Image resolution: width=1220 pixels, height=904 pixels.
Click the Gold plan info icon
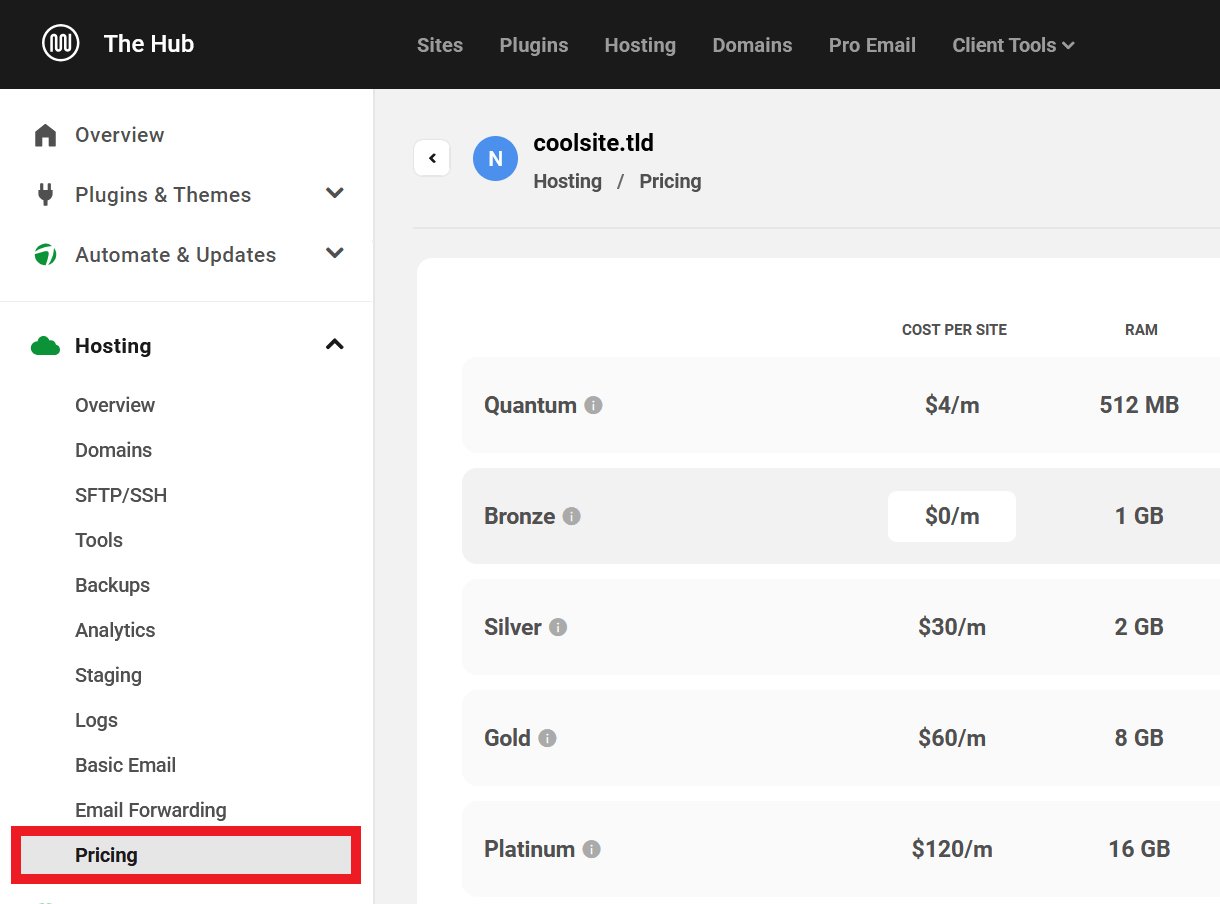pos(547,738)
